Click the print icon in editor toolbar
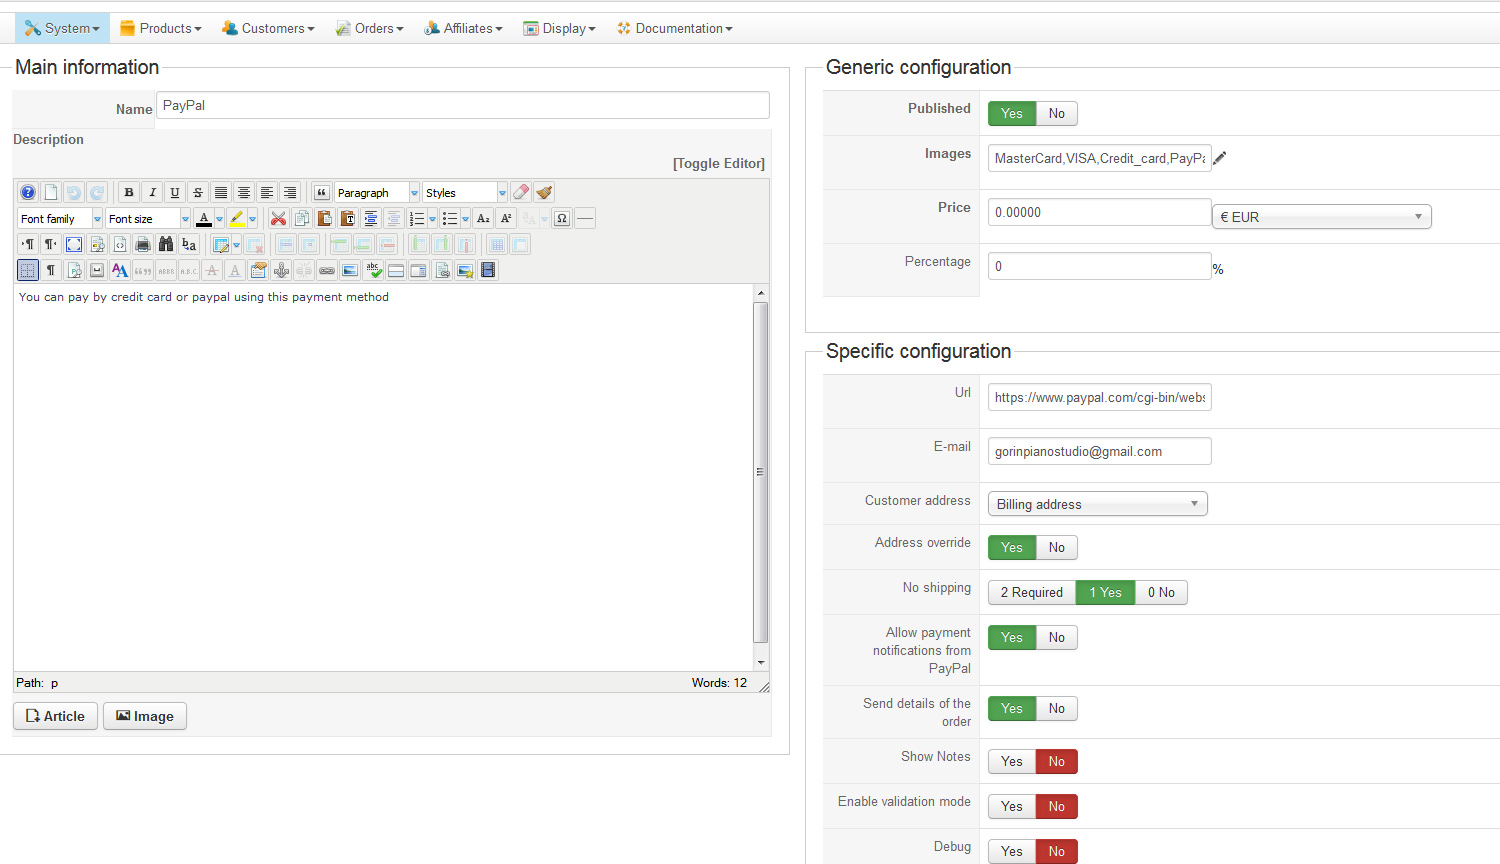1500x864 pixels. coord(143,245)
